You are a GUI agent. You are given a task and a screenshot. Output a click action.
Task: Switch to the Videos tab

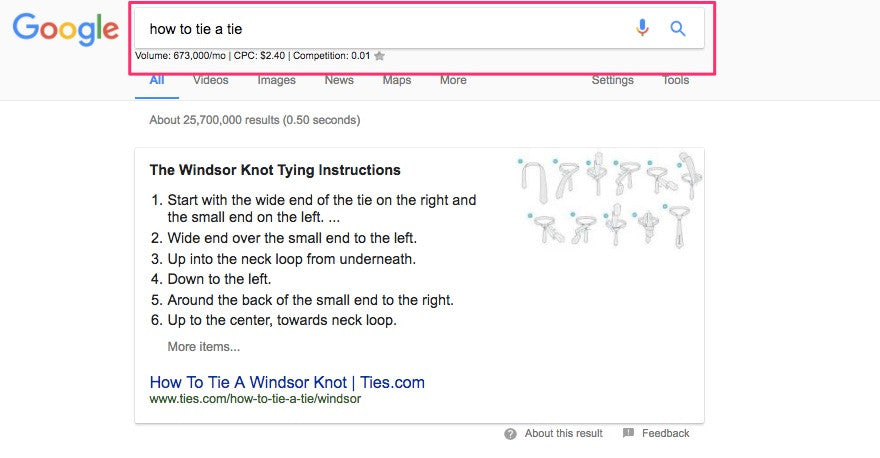click(x=211, y=80)
